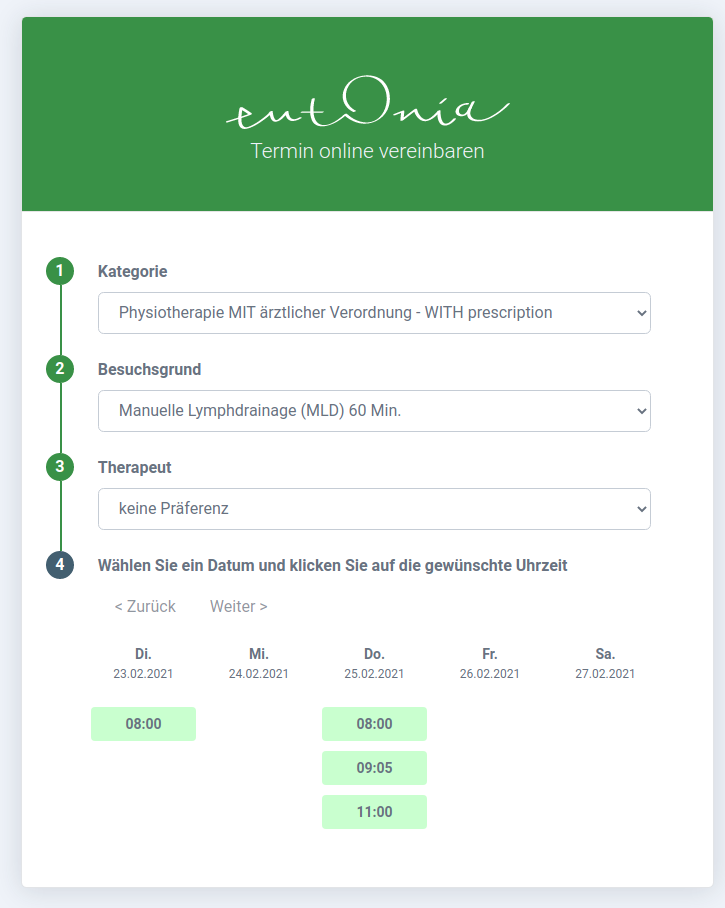
Task: Click the eutOnia logo in header
Action: tap(367, 112)
